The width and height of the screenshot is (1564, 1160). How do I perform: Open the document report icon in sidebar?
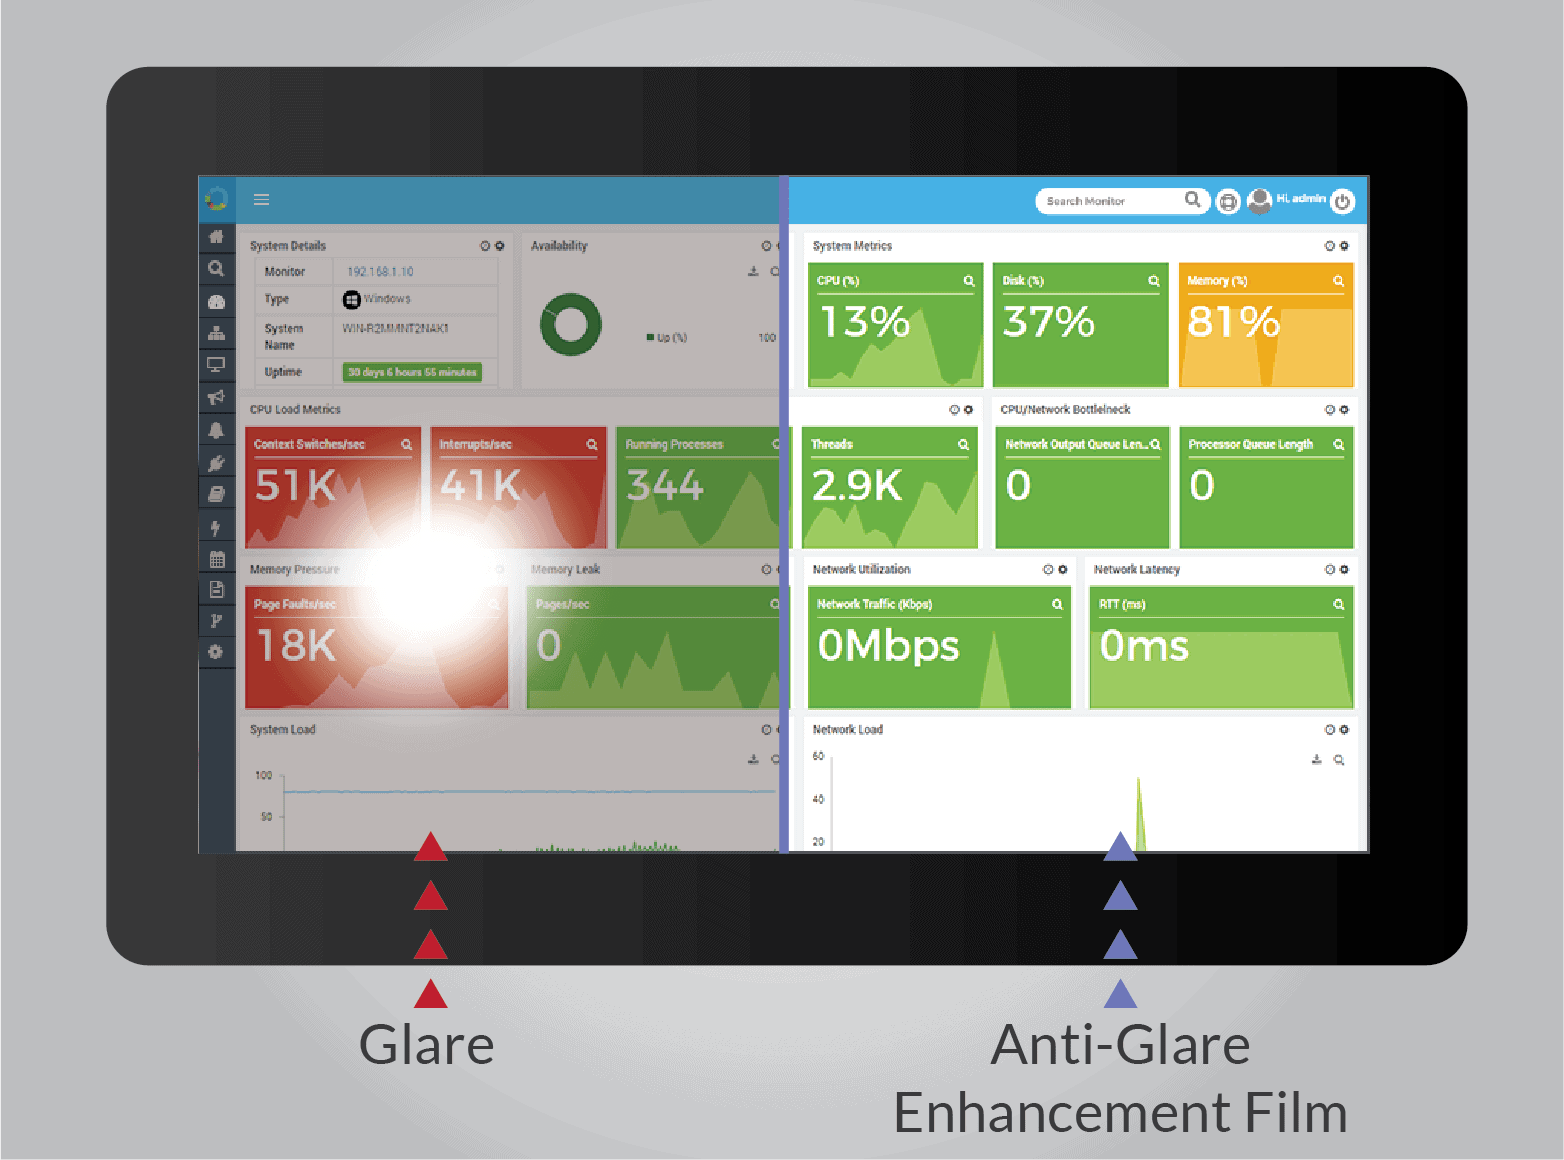[x=216, y=590]
